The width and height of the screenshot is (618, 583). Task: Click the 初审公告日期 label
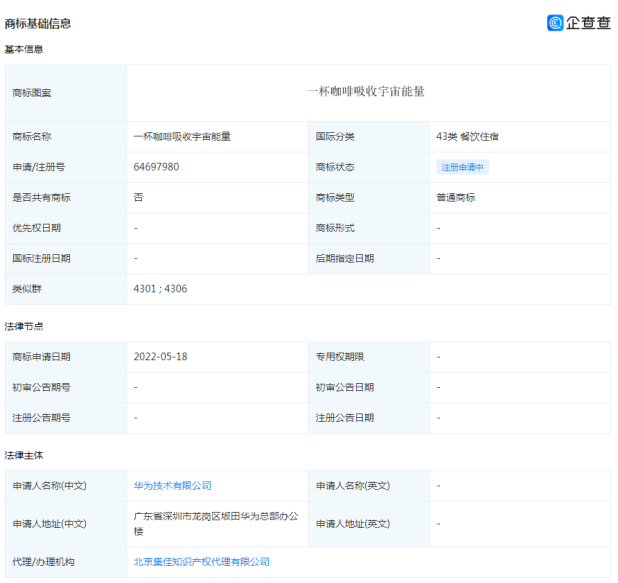coord(345,387)
